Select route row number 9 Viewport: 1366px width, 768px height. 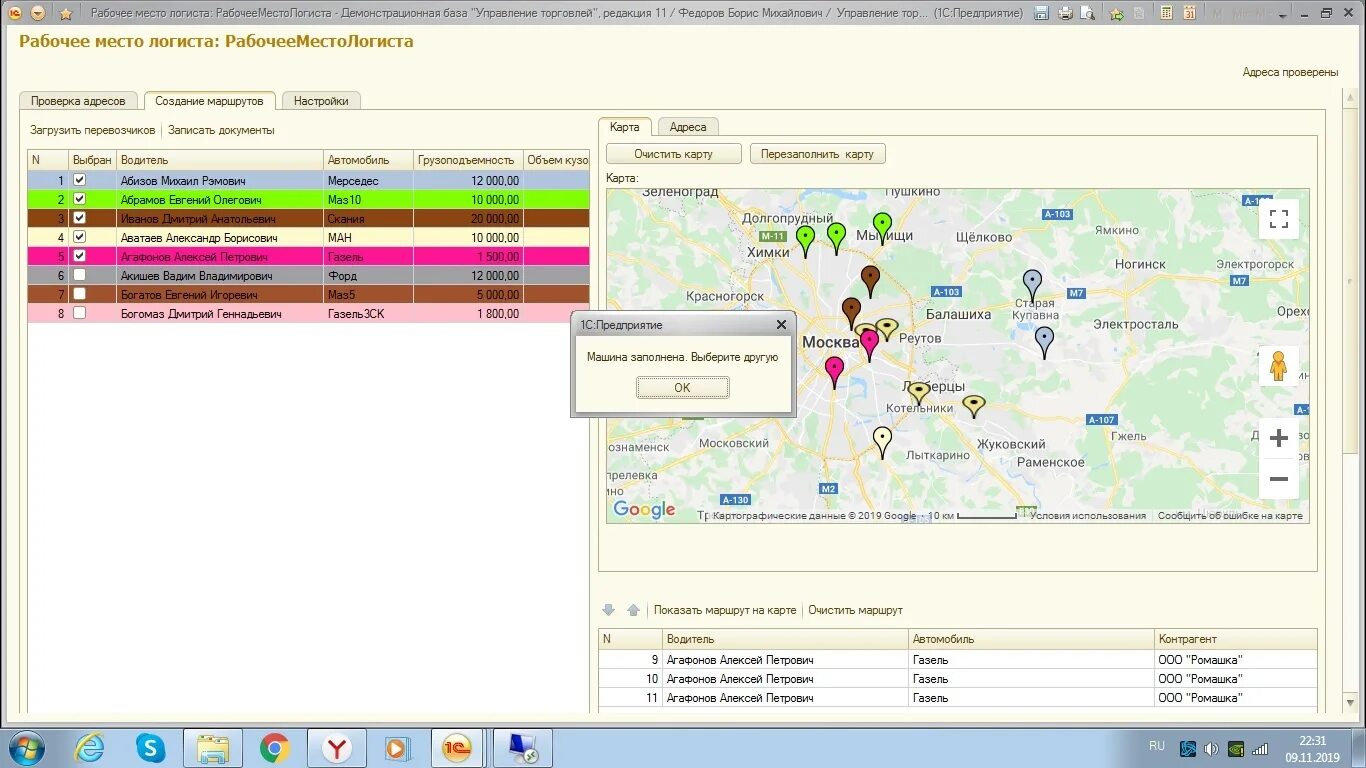957,660
